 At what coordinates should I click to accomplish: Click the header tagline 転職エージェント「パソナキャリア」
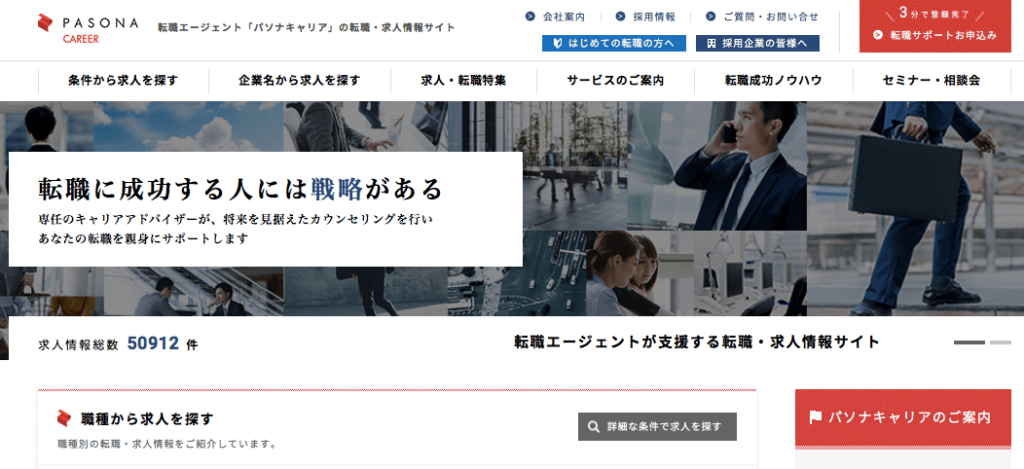[x=306, y=27]
